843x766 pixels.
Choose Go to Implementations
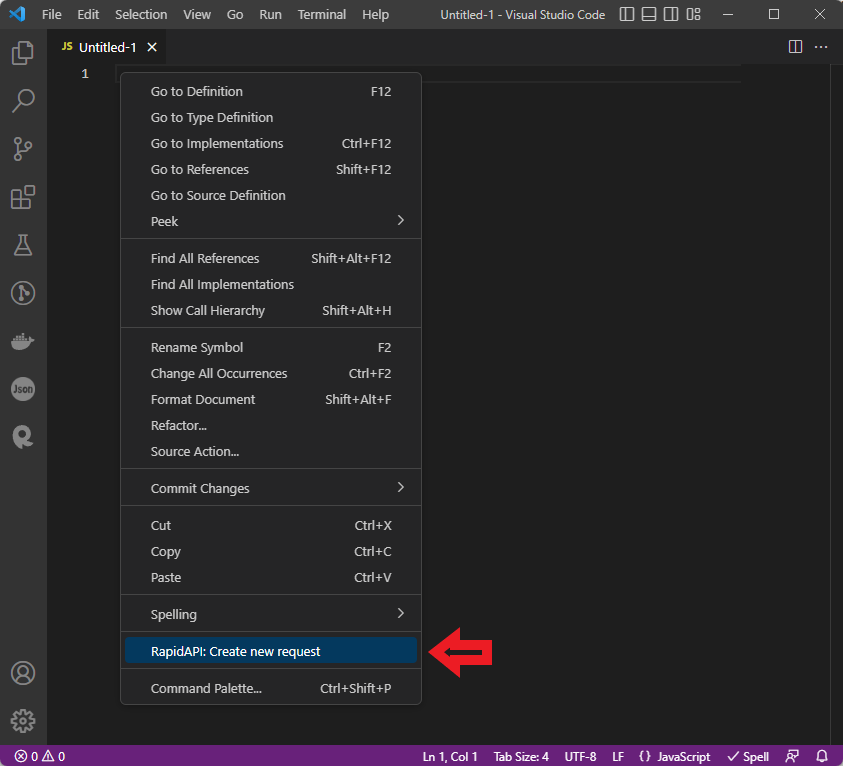271,144
